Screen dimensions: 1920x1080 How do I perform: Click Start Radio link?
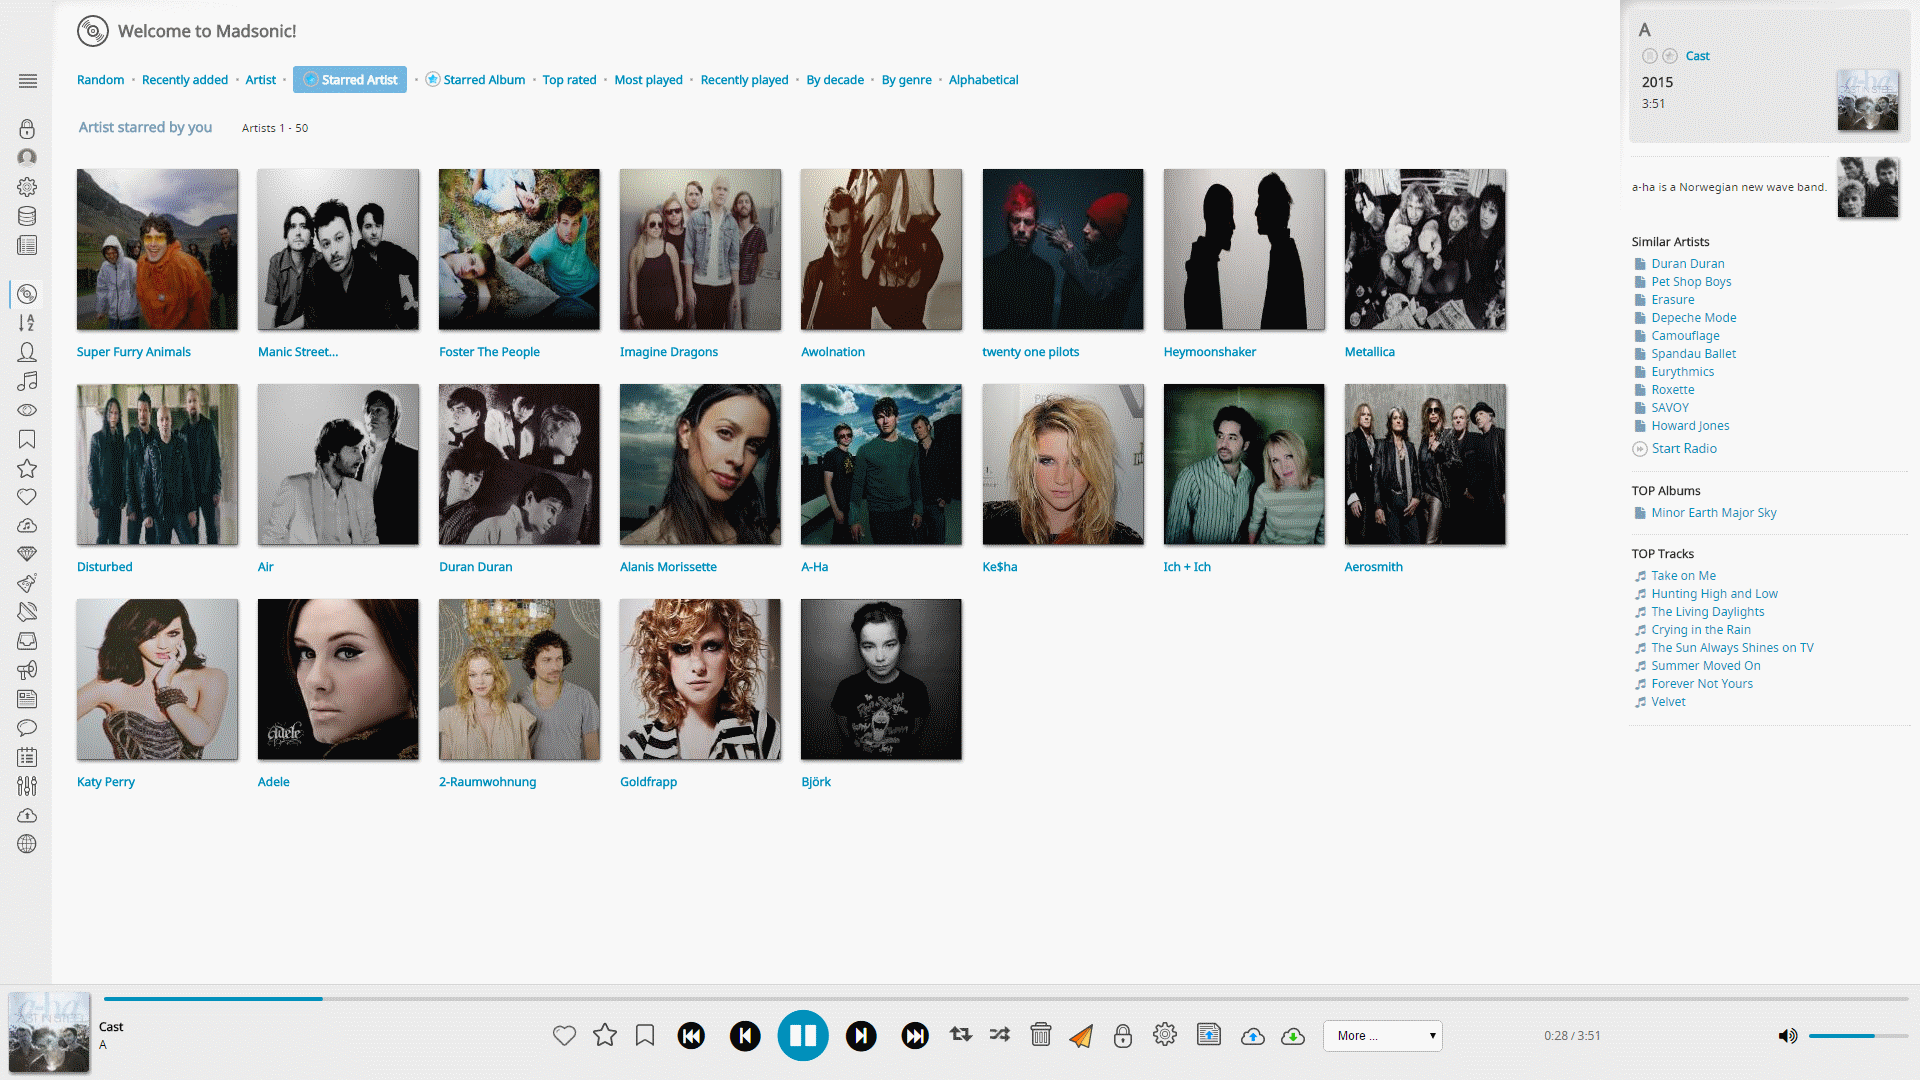click(x=1683, y=449)
